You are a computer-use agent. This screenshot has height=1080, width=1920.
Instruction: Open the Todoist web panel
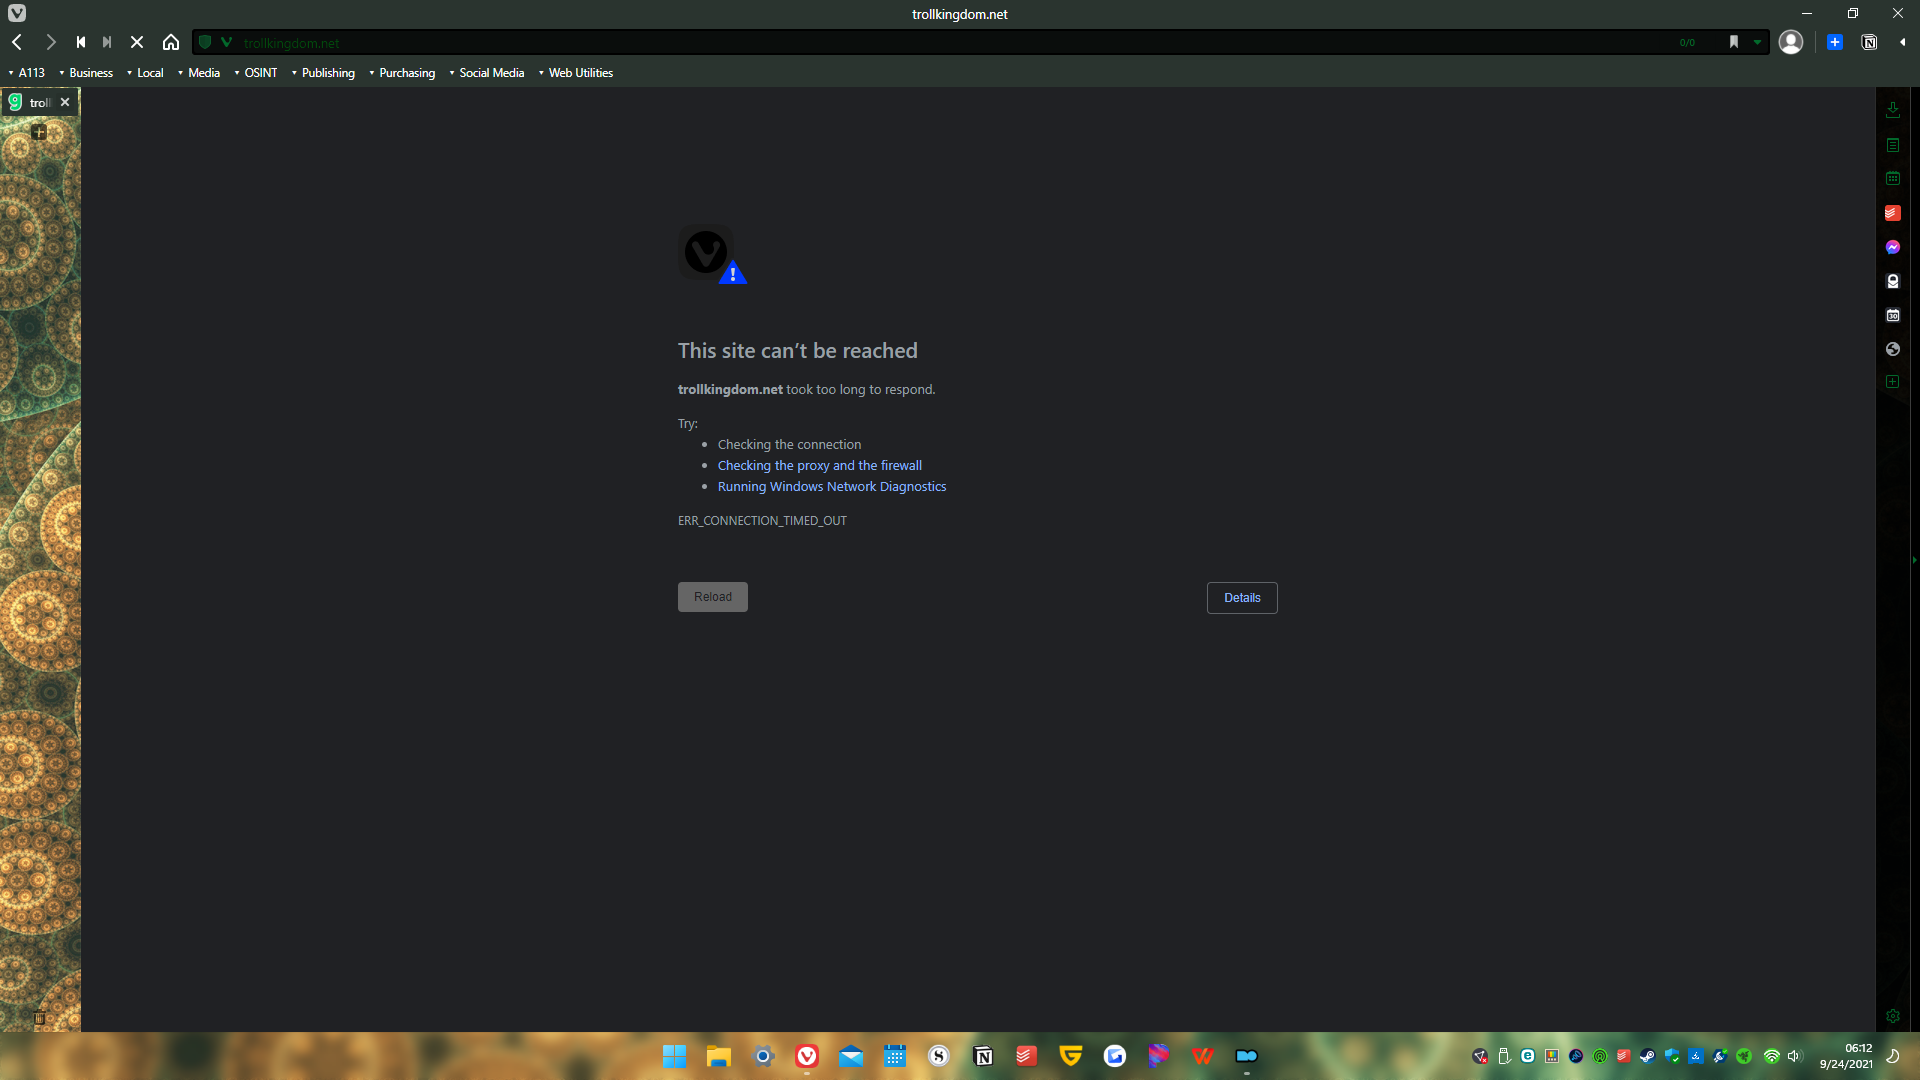pyautogui.click(x=1893, y=213)
